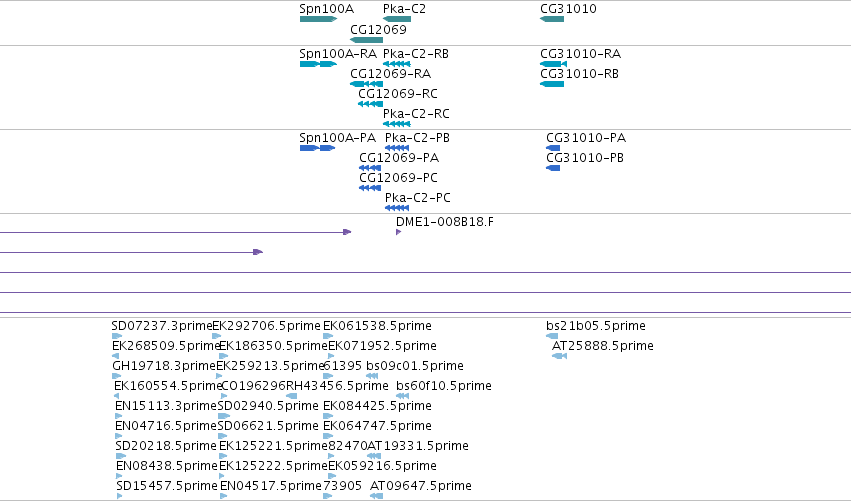Select the Pka-C2-RC transcript glyph
Screen dimensions: 851x501
pos(397,124)
